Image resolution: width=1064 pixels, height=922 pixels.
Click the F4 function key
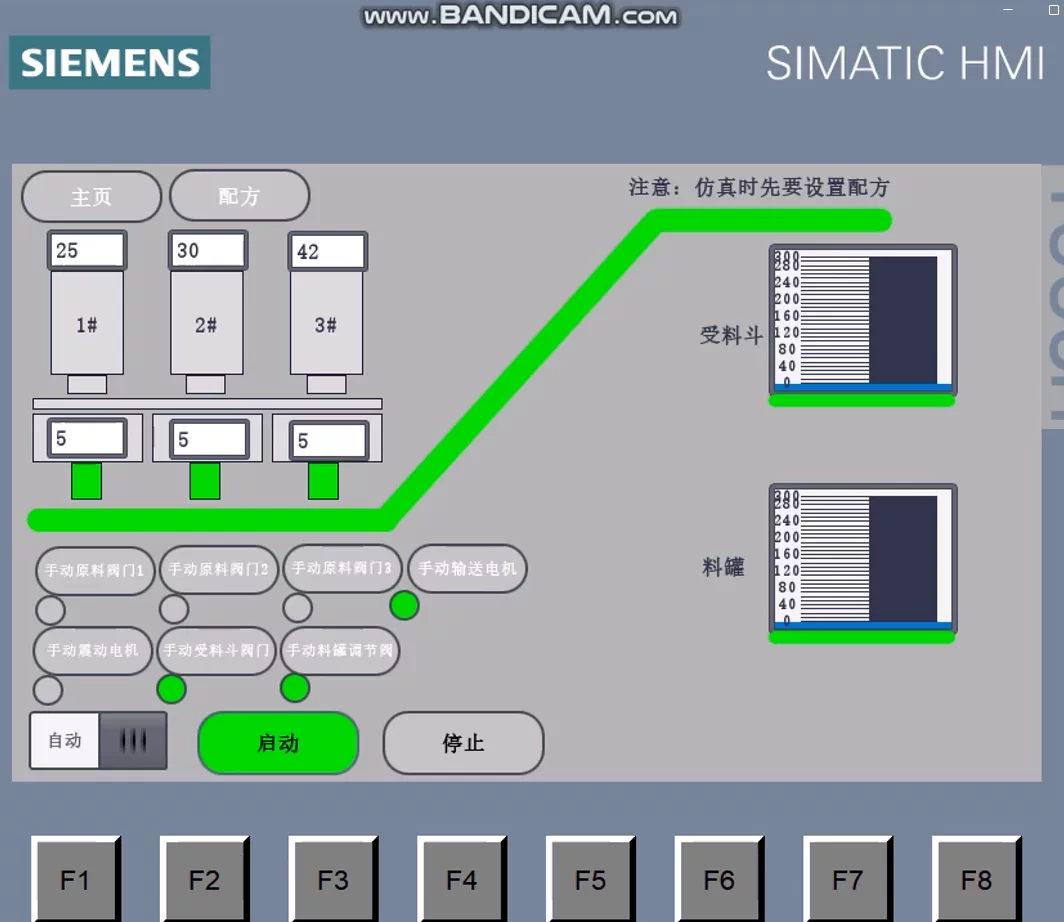(x=462, y=880)
